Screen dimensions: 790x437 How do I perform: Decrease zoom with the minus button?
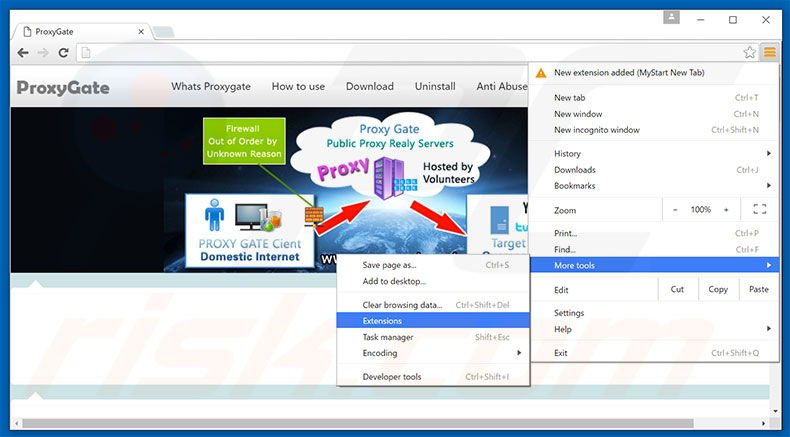675,210
